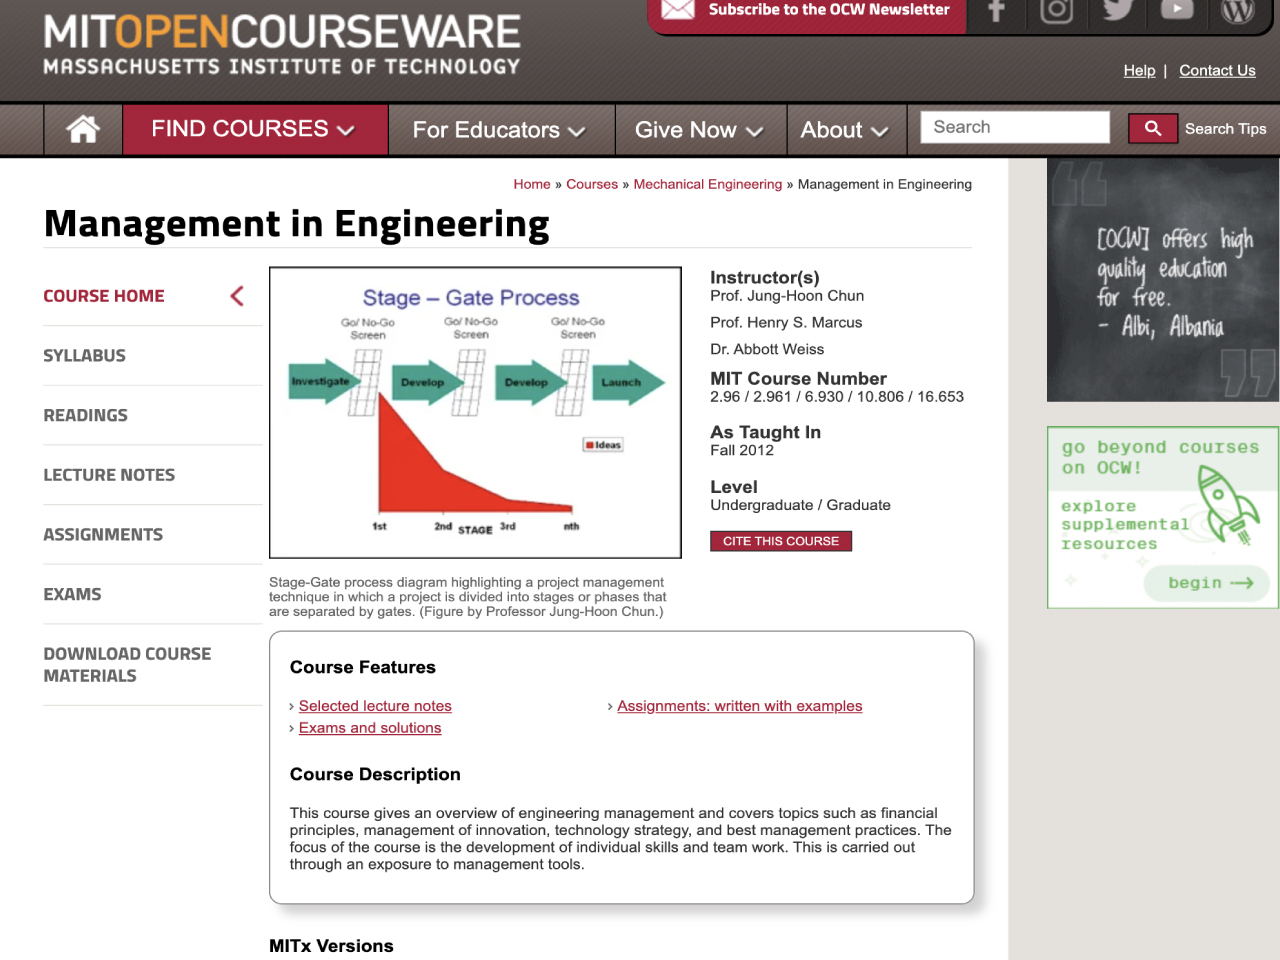The height and width of the screenshot is (960, 1280).
Task: Open Selected lecture notes link
Action: pos(375,706)
